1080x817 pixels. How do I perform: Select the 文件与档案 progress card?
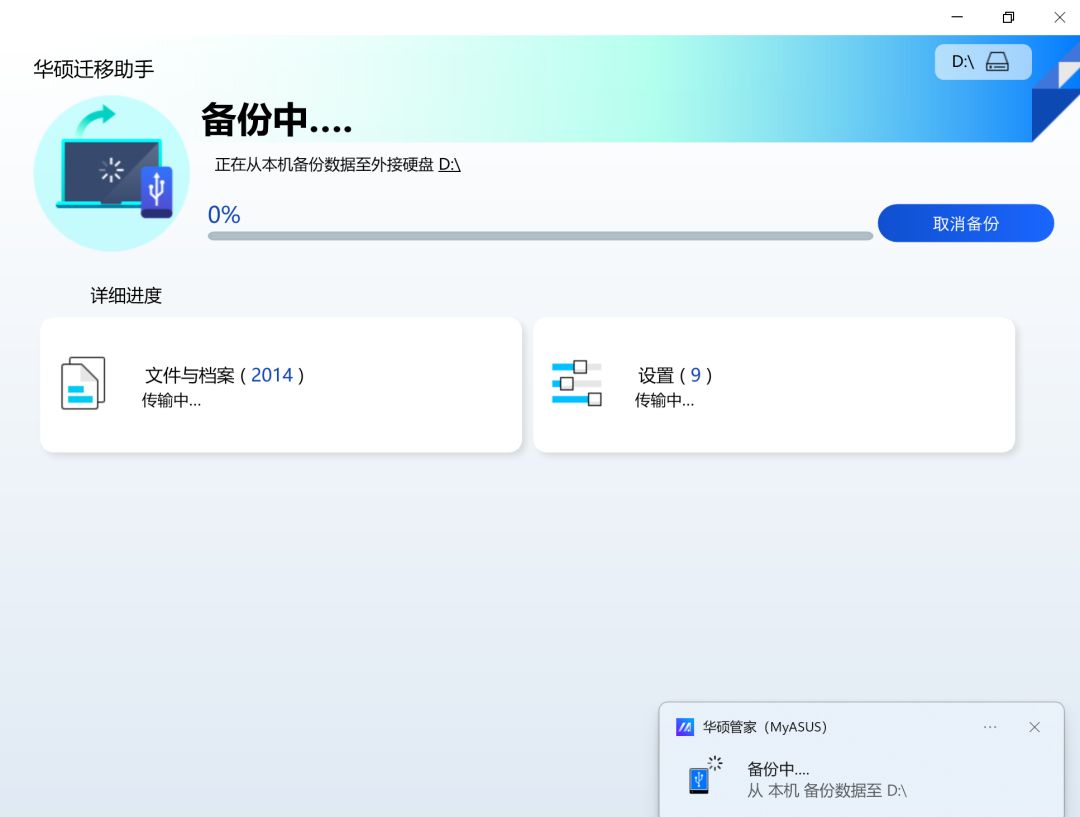tap(280, 384)
